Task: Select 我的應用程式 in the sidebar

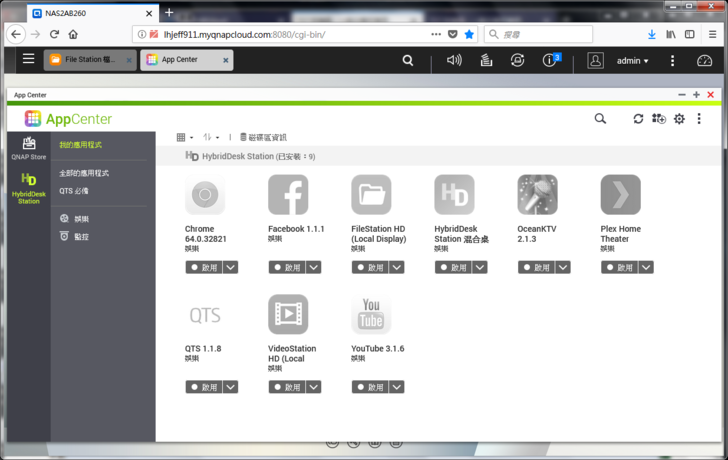Action: pyautogui.click(x=80, y=145)
